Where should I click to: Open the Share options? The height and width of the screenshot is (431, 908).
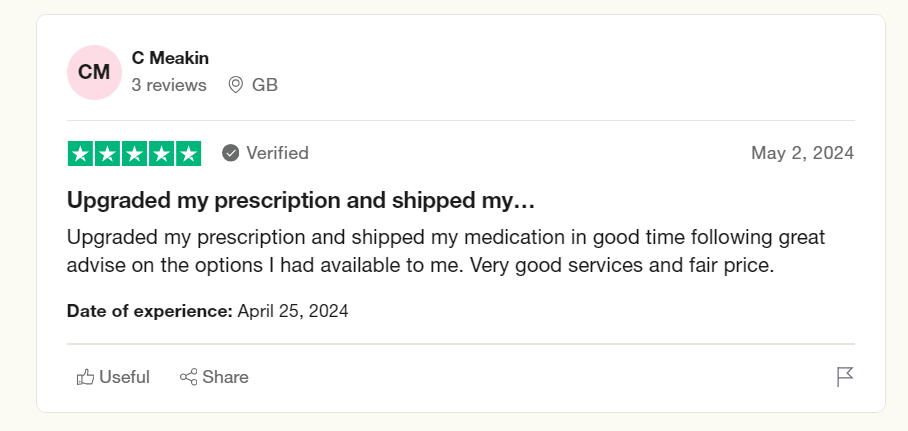(x=214, y=377)
